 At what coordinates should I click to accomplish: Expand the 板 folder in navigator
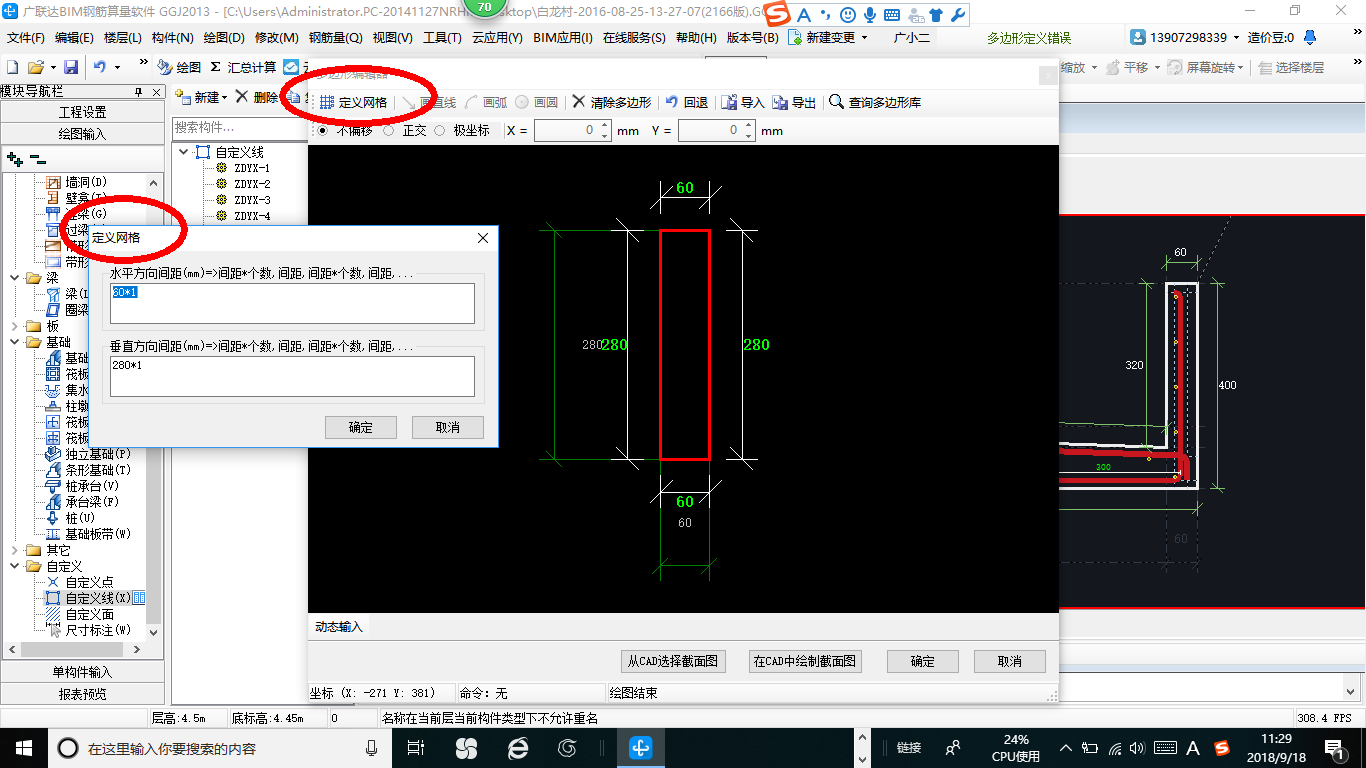click(14, 326)
